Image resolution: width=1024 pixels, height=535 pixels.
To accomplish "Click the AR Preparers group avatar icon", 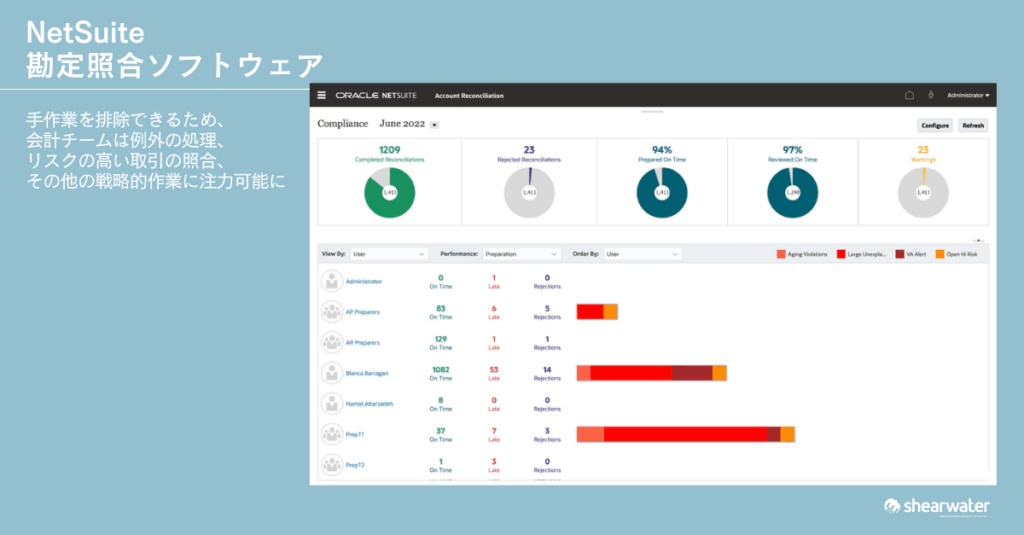I will 332,343.
